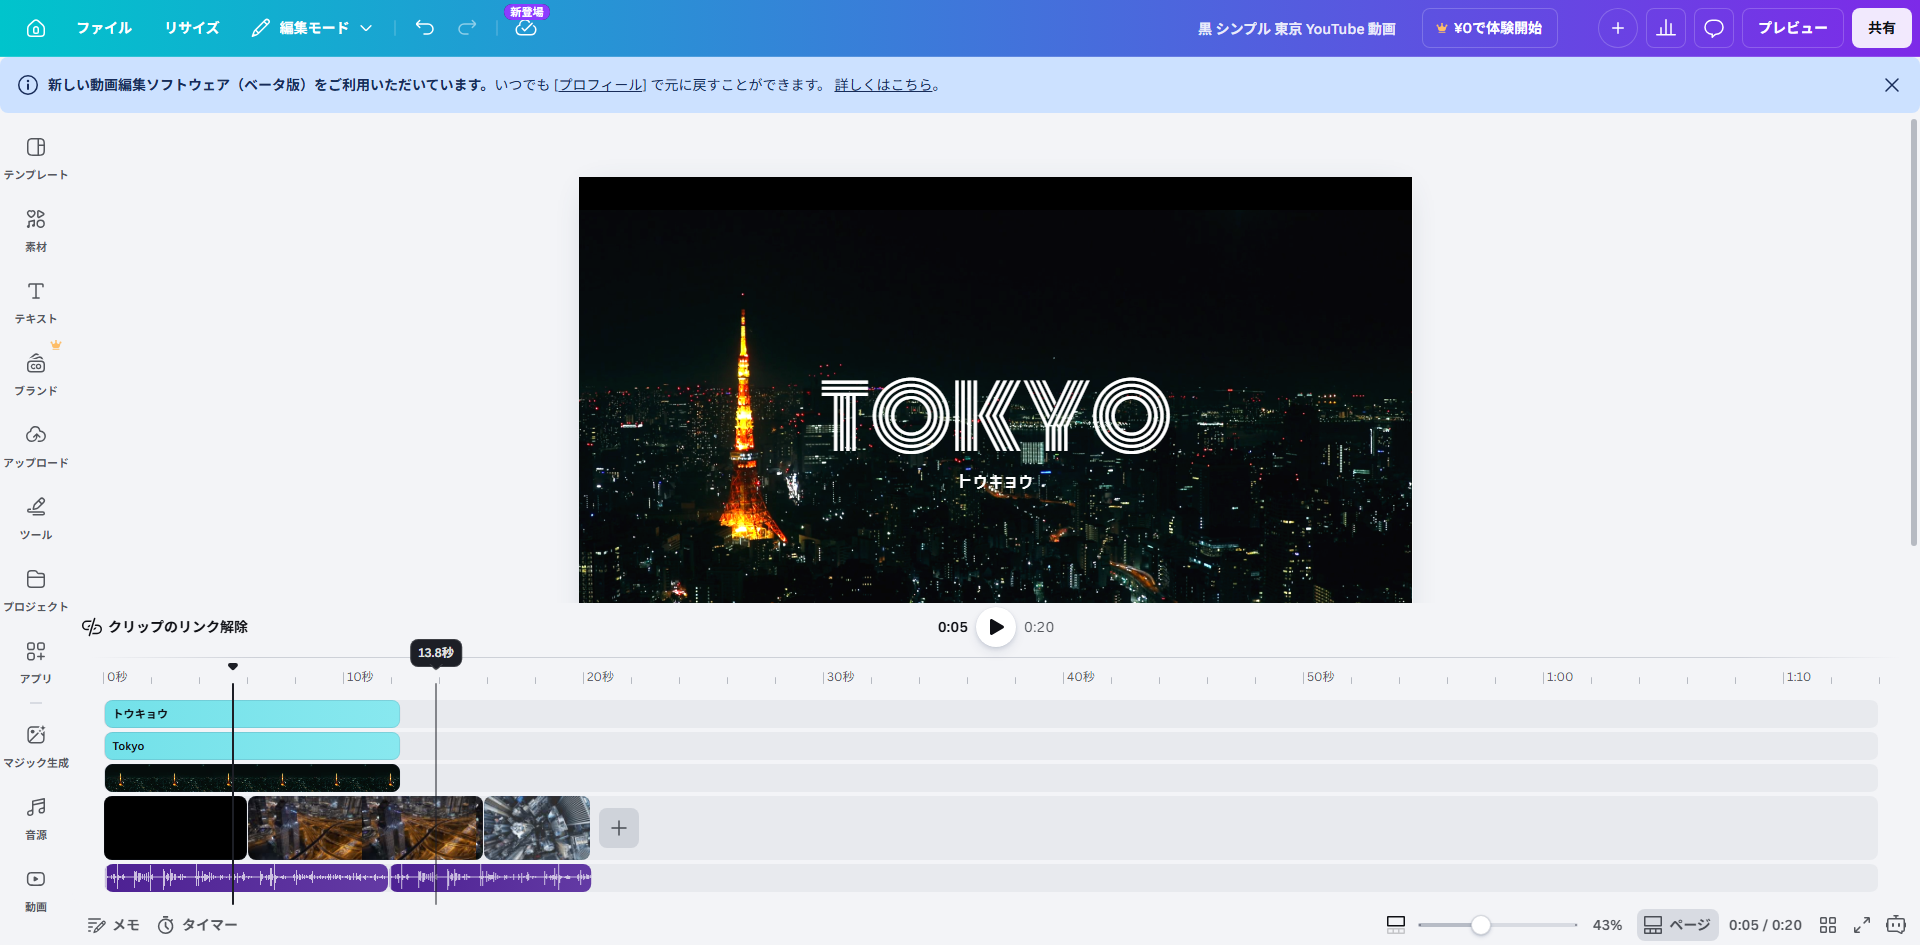
Task: Click the 10秒 mark on timeline ruler
Action: click(x=358, y=677)
